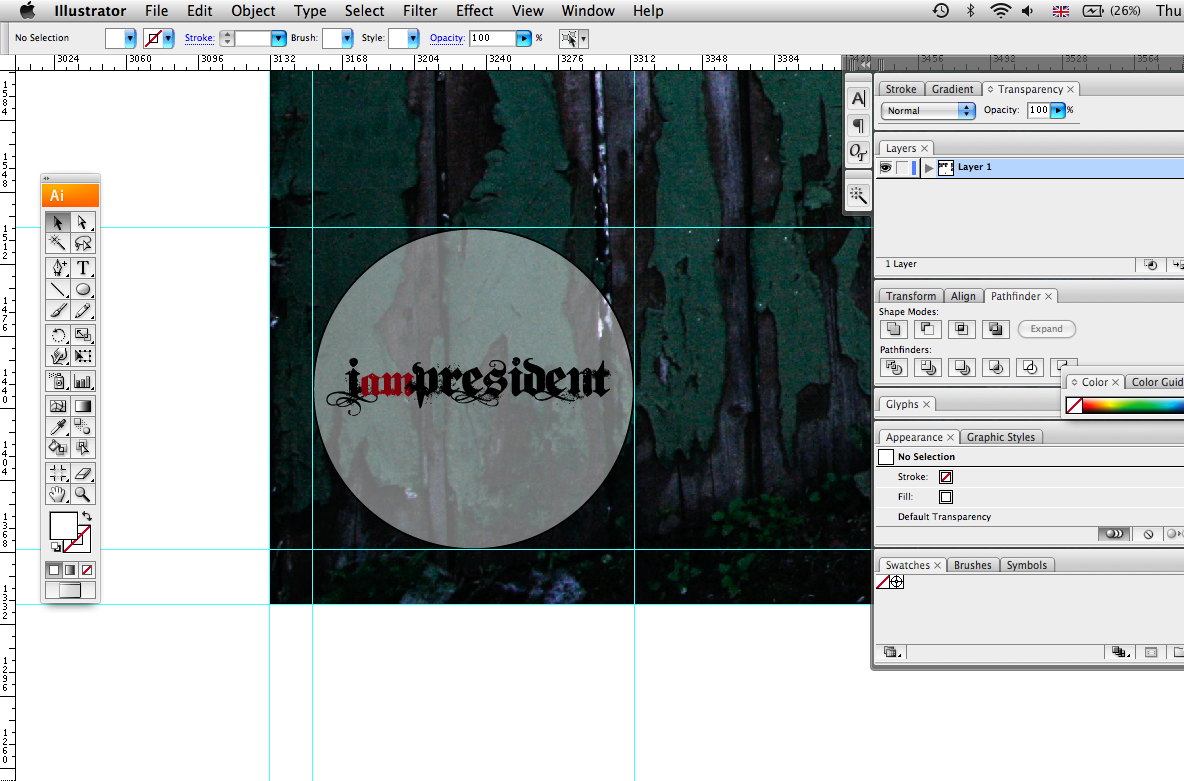Select the Column Graph tool
The height and width of the screenshot is (781, 1184).
82,381
